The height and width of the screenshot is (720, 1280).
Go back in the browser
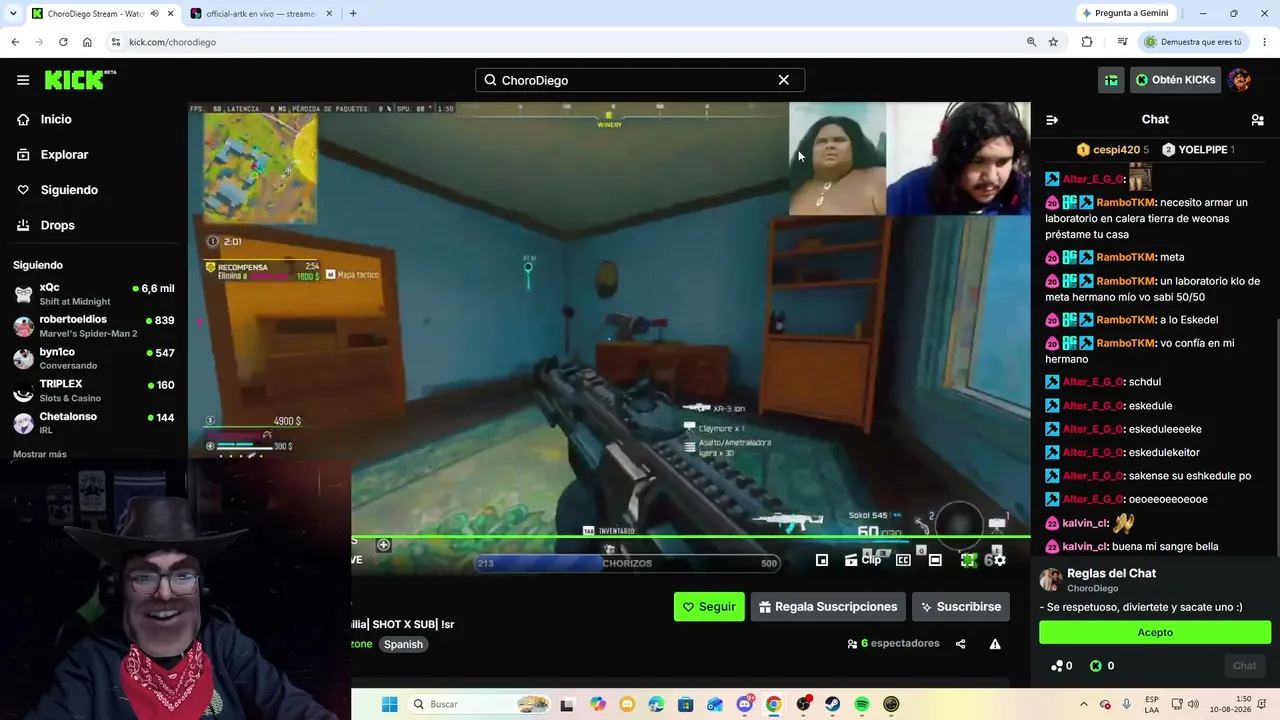click(15, 42)
